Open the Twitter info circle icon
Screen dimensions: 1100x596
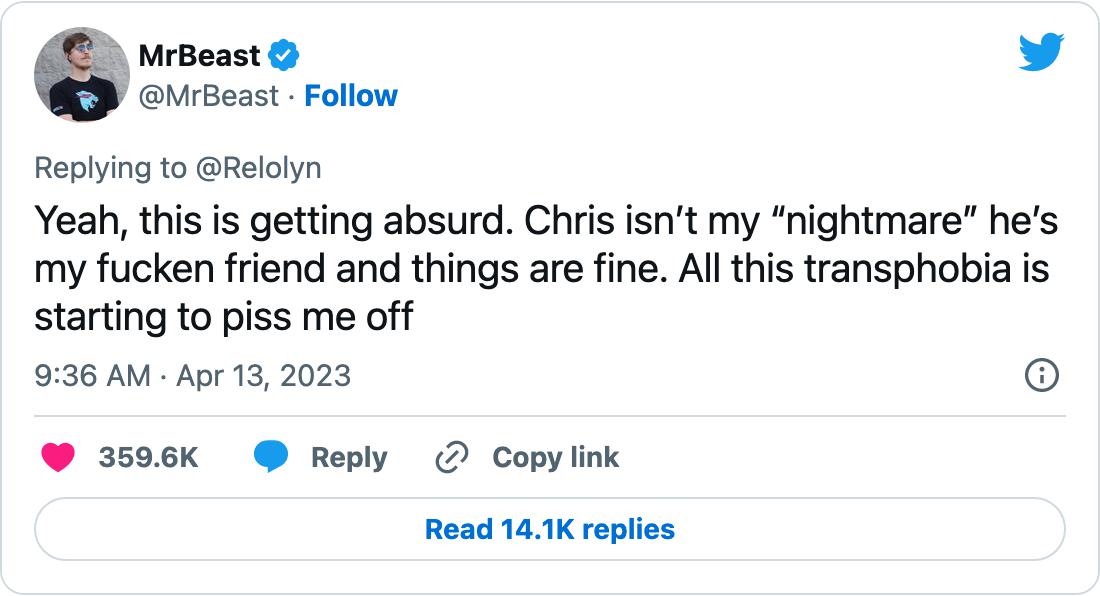pyautogui.click(x=1042, y=376)
